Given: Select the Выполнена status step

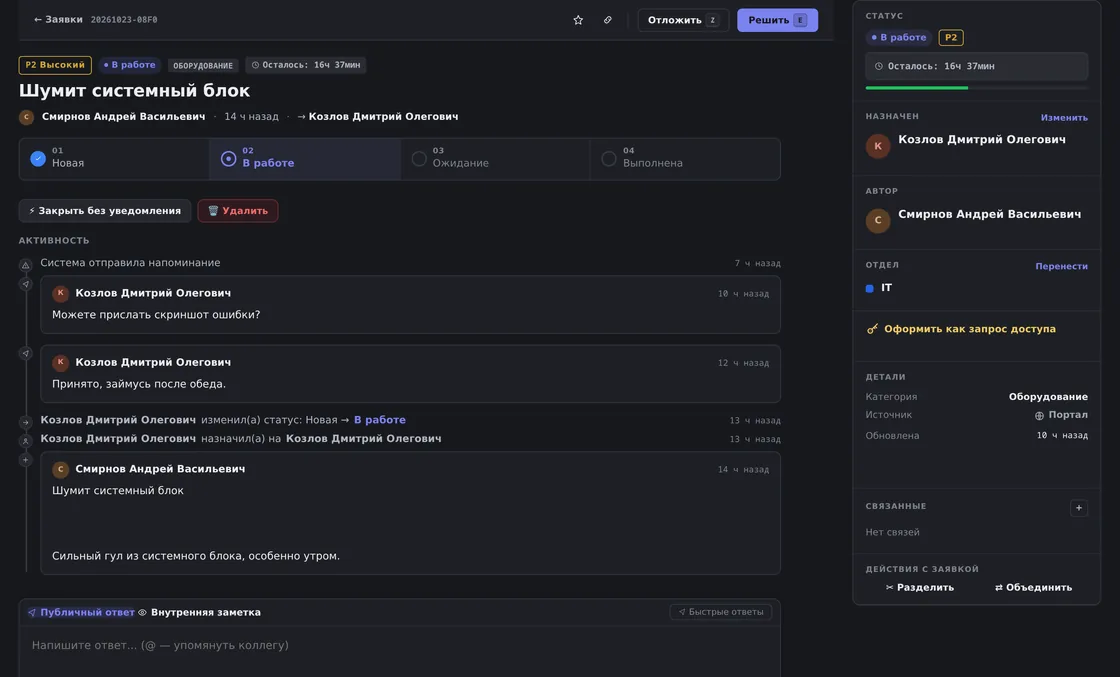Looking at the screenshot, I should (685, 159).
